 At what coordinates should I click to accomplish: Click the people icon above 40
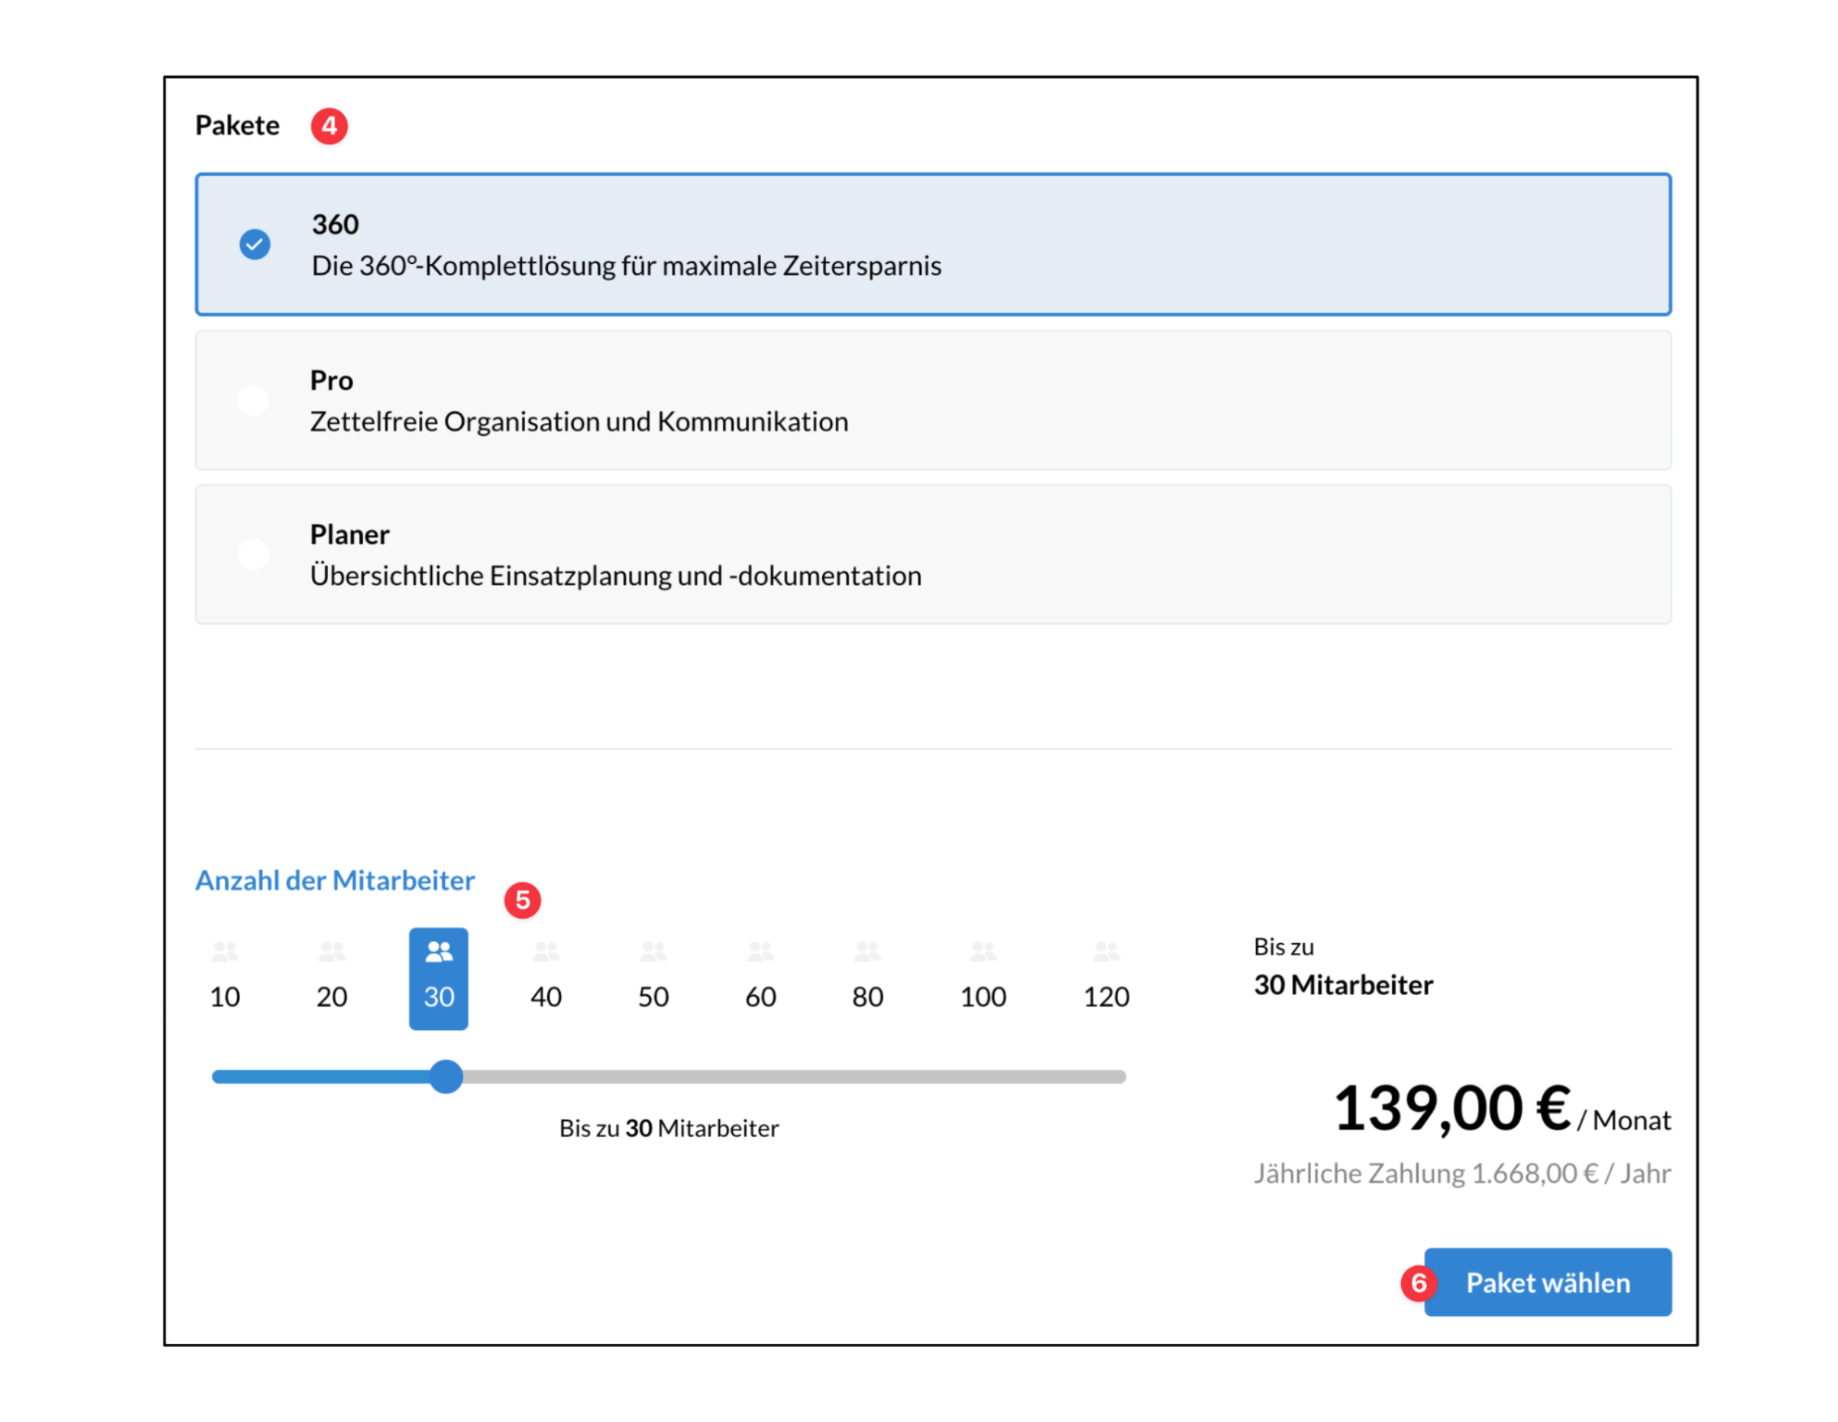coord(546,951)
